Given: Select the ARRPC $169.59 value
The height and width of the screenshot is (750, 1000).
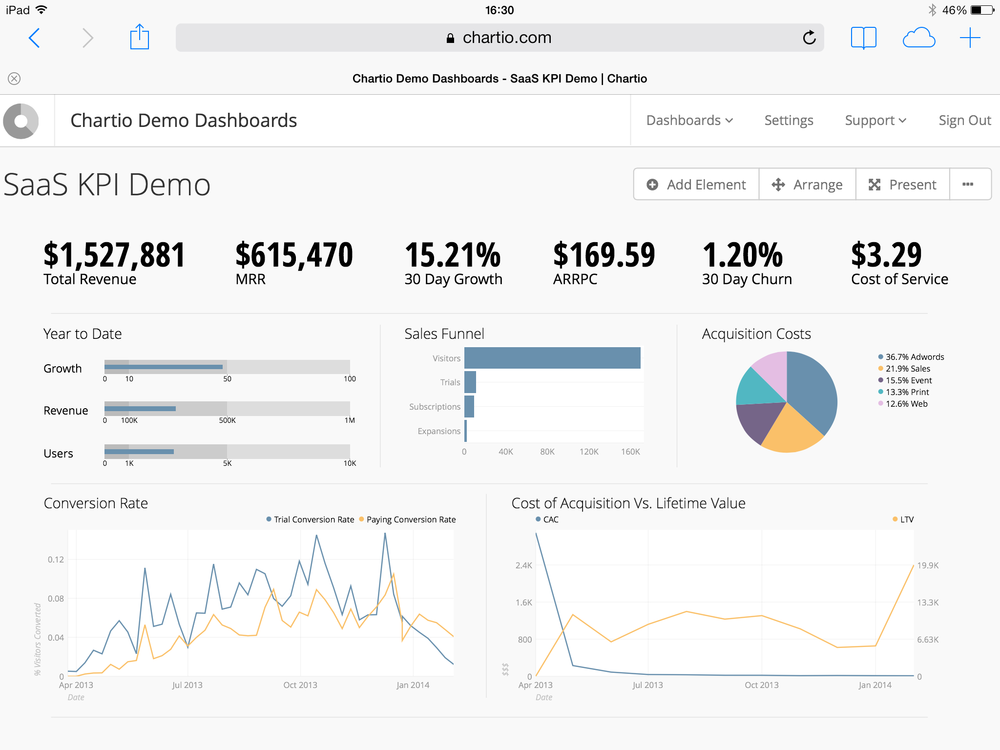Looking at the screenshot, I should pos(604,255).
